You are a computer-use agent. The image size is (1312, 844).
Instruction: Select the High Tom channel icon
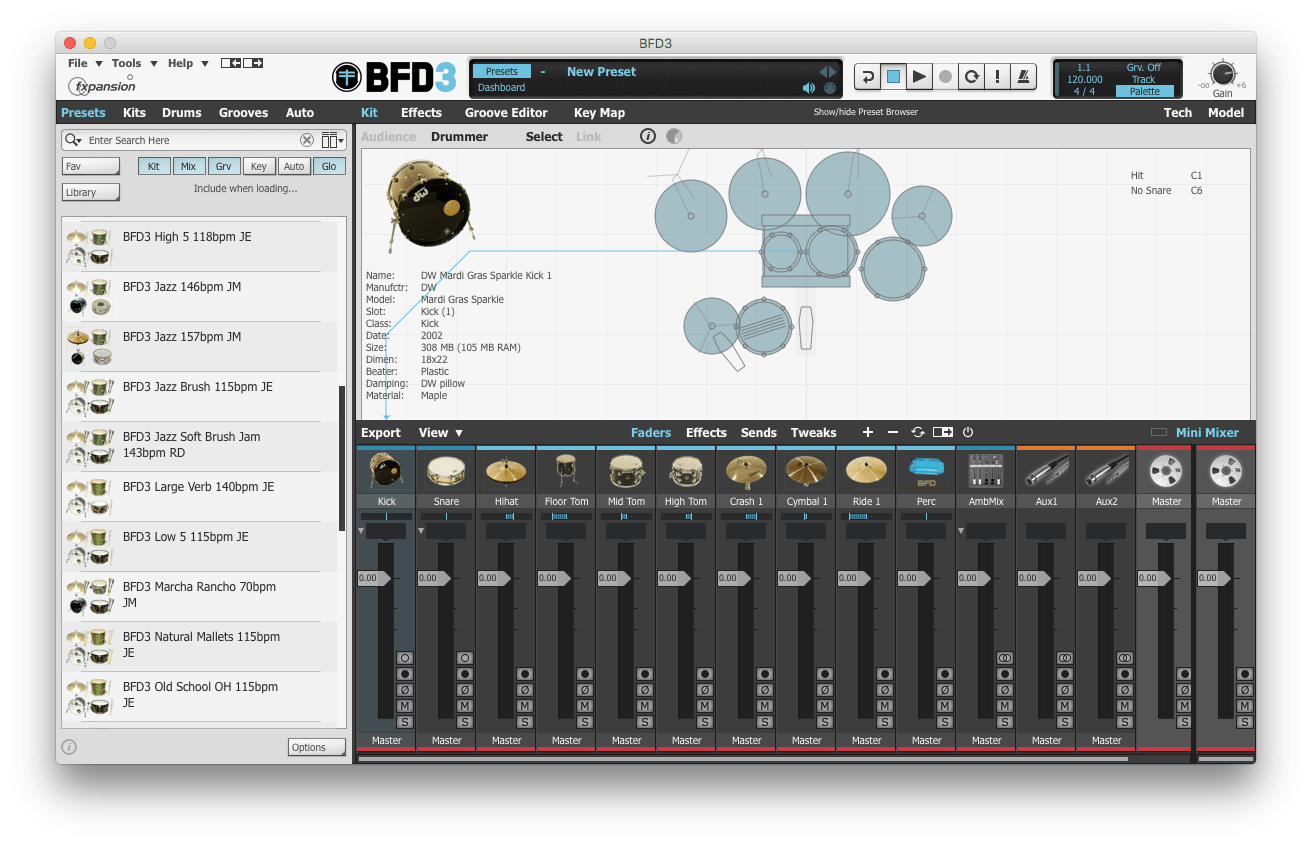(686, 471)
